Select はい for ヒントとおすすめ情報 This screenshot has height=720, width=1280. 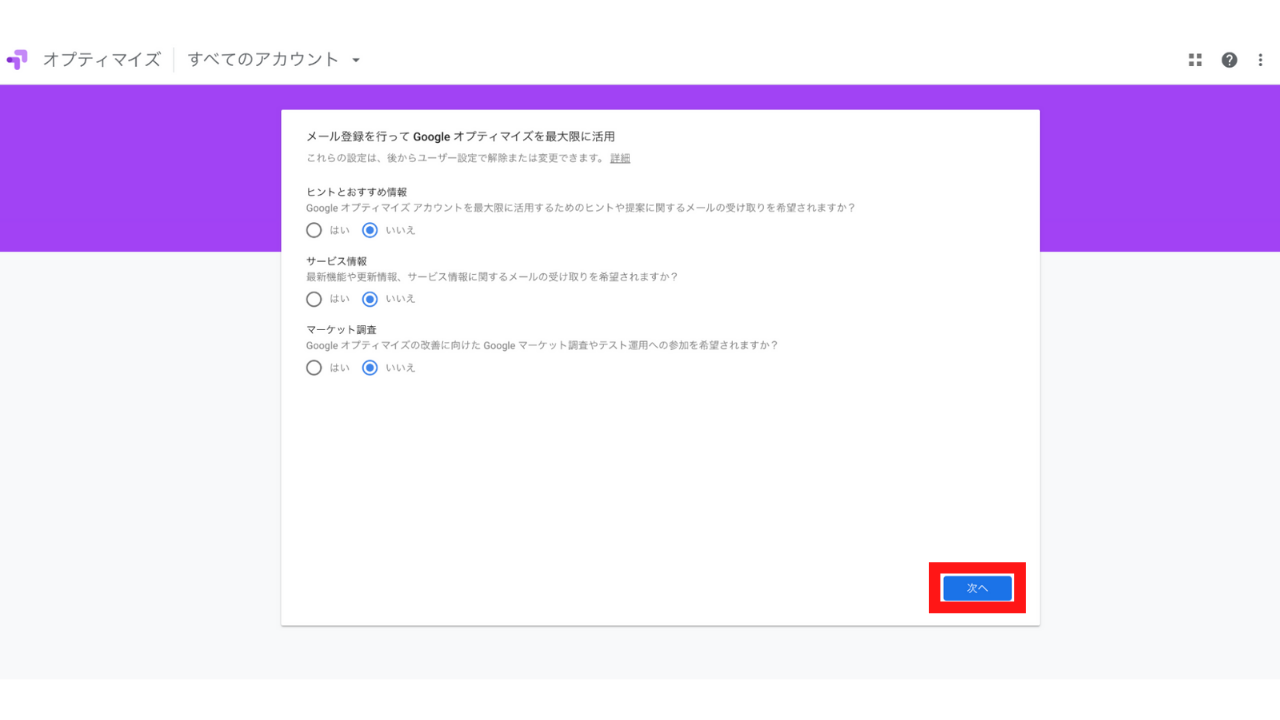[314, 230]
